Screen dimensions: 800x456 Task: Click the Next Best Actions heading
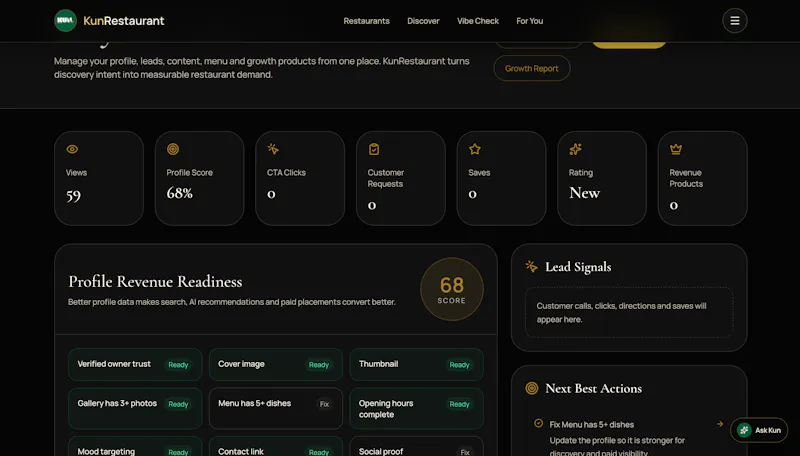tap(593, 388)
